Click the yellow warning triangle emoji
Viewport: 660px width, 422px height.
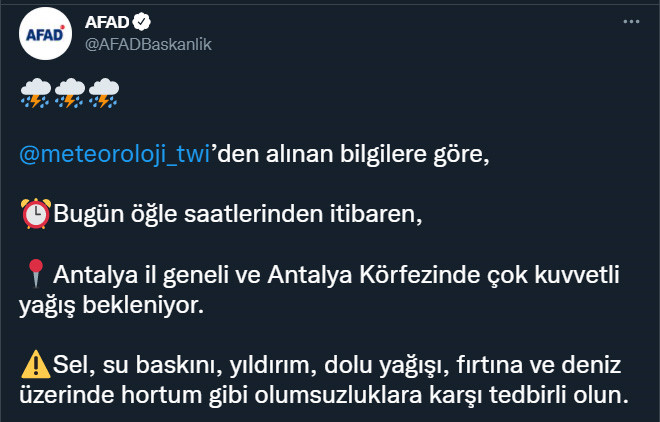tap(36, 364)
